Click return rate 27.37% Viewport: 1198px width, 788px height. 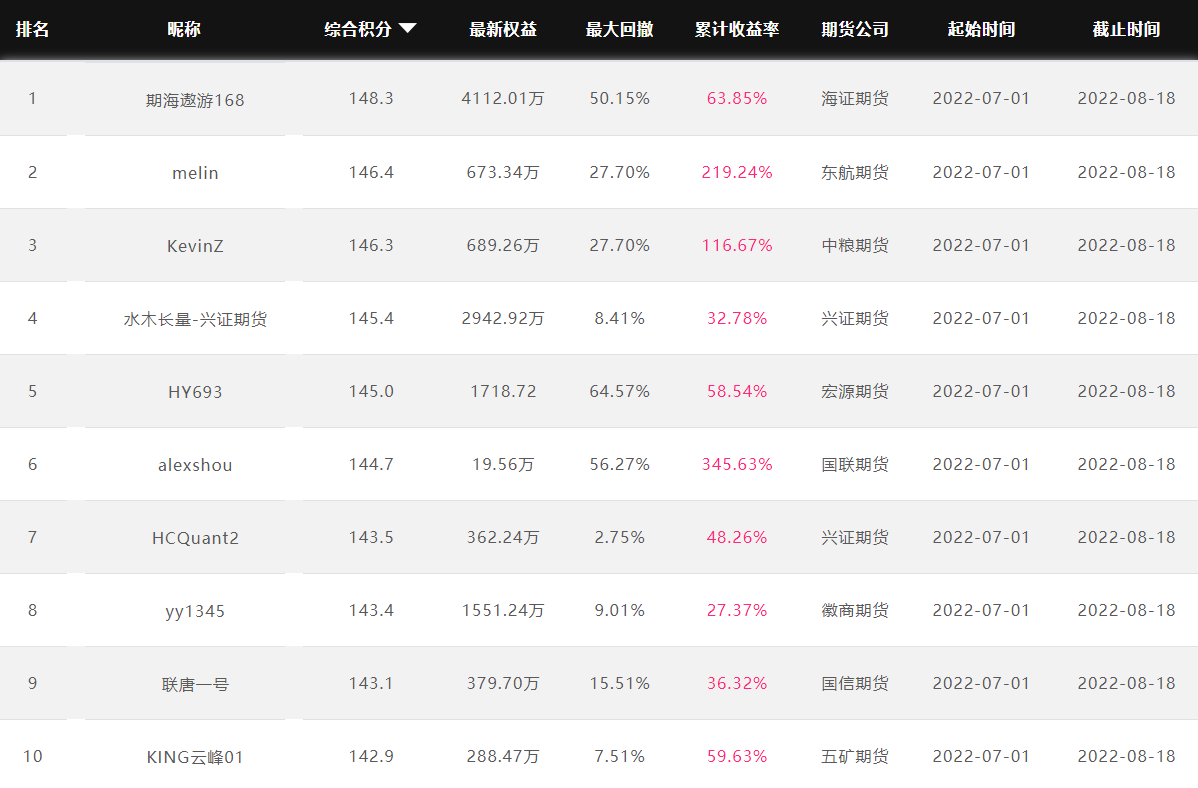(737, 610)
